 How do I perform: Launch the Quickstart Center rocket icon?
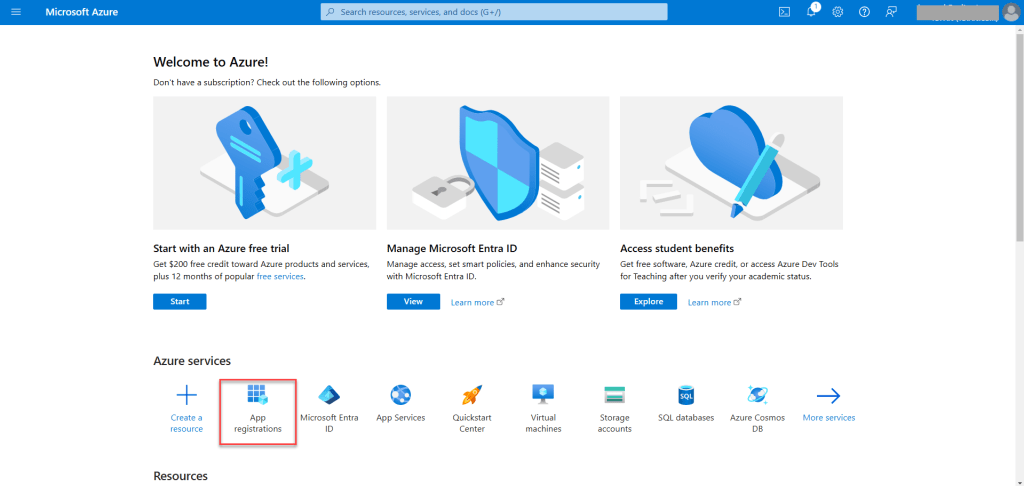click(472, 395)
